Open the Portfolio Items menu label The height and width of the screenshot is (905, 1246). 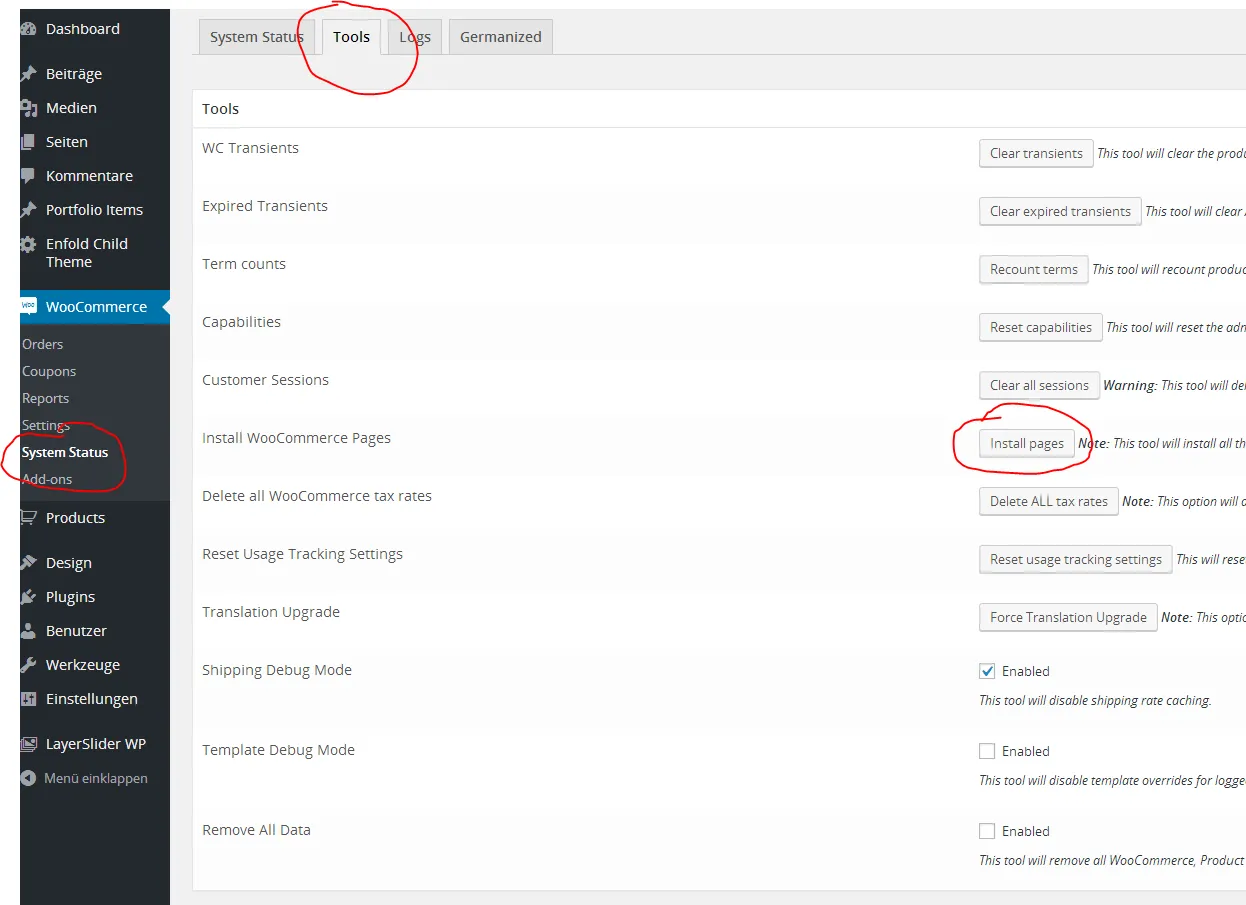(x=94, y=210)
